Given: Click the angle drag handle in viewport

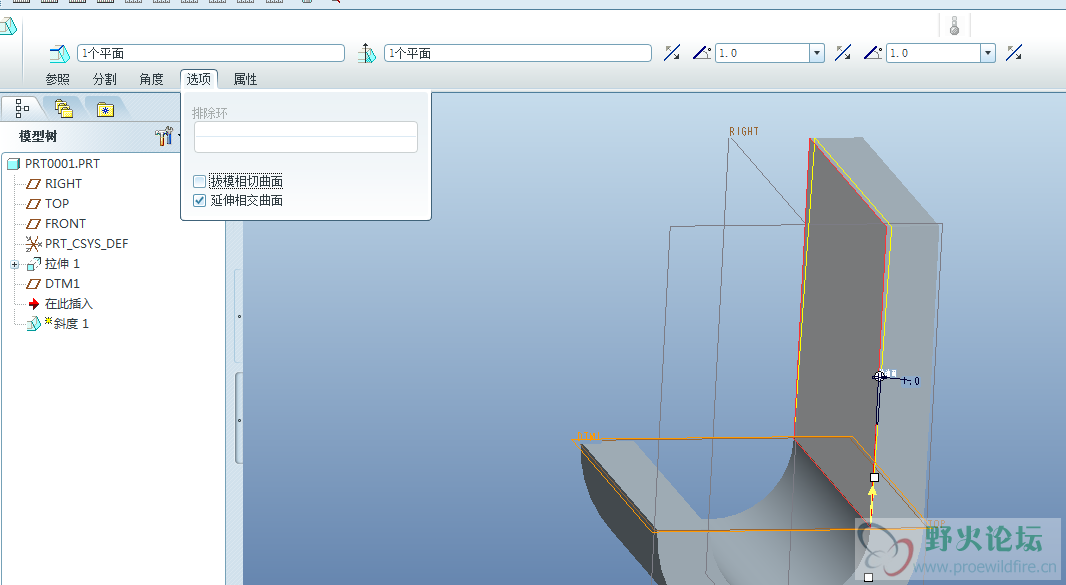Looking at the screenshot, I should click(x=878, y=375).
